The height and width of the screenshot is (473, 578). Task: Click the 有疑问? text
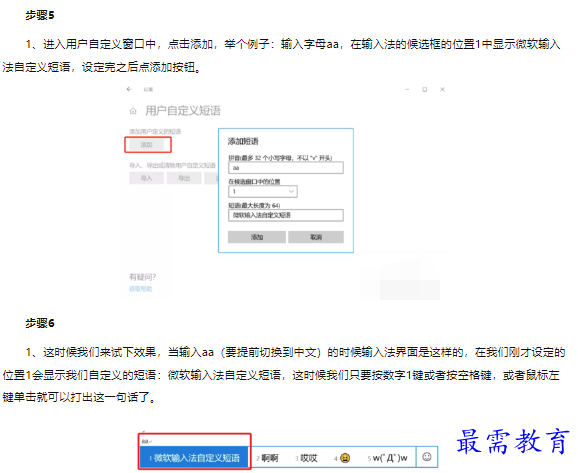[142, 277]
